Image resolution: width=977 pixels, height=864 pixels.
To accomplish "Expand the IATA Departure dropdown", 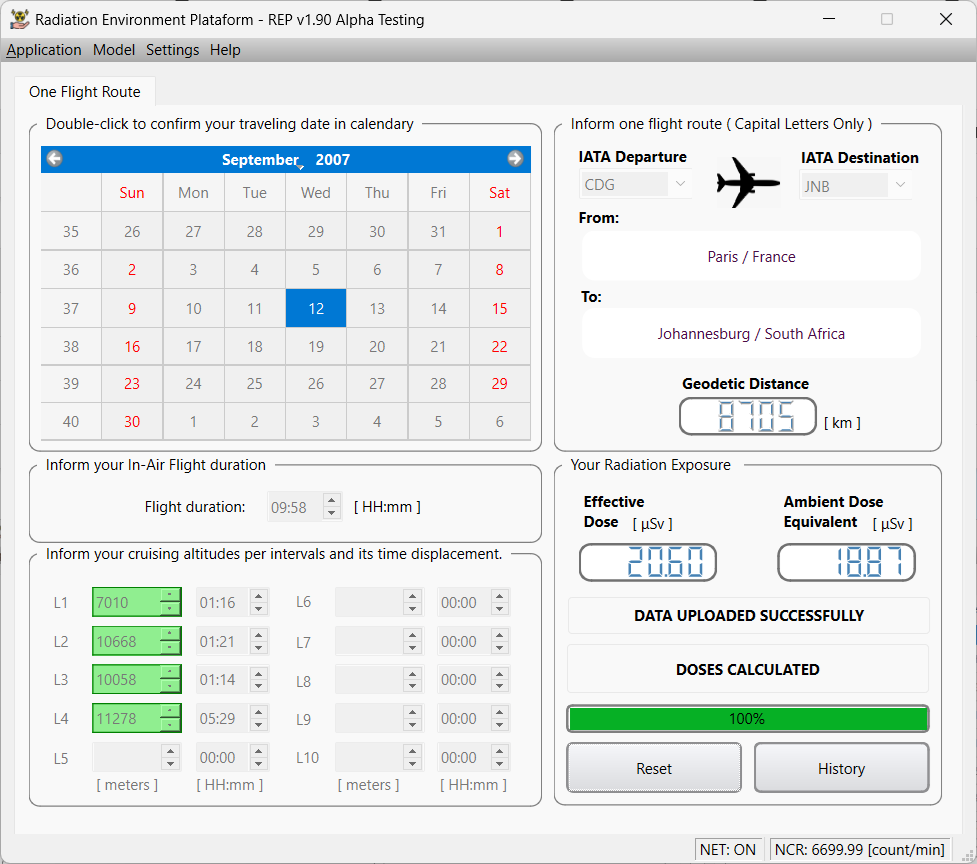I will point(680,185).
